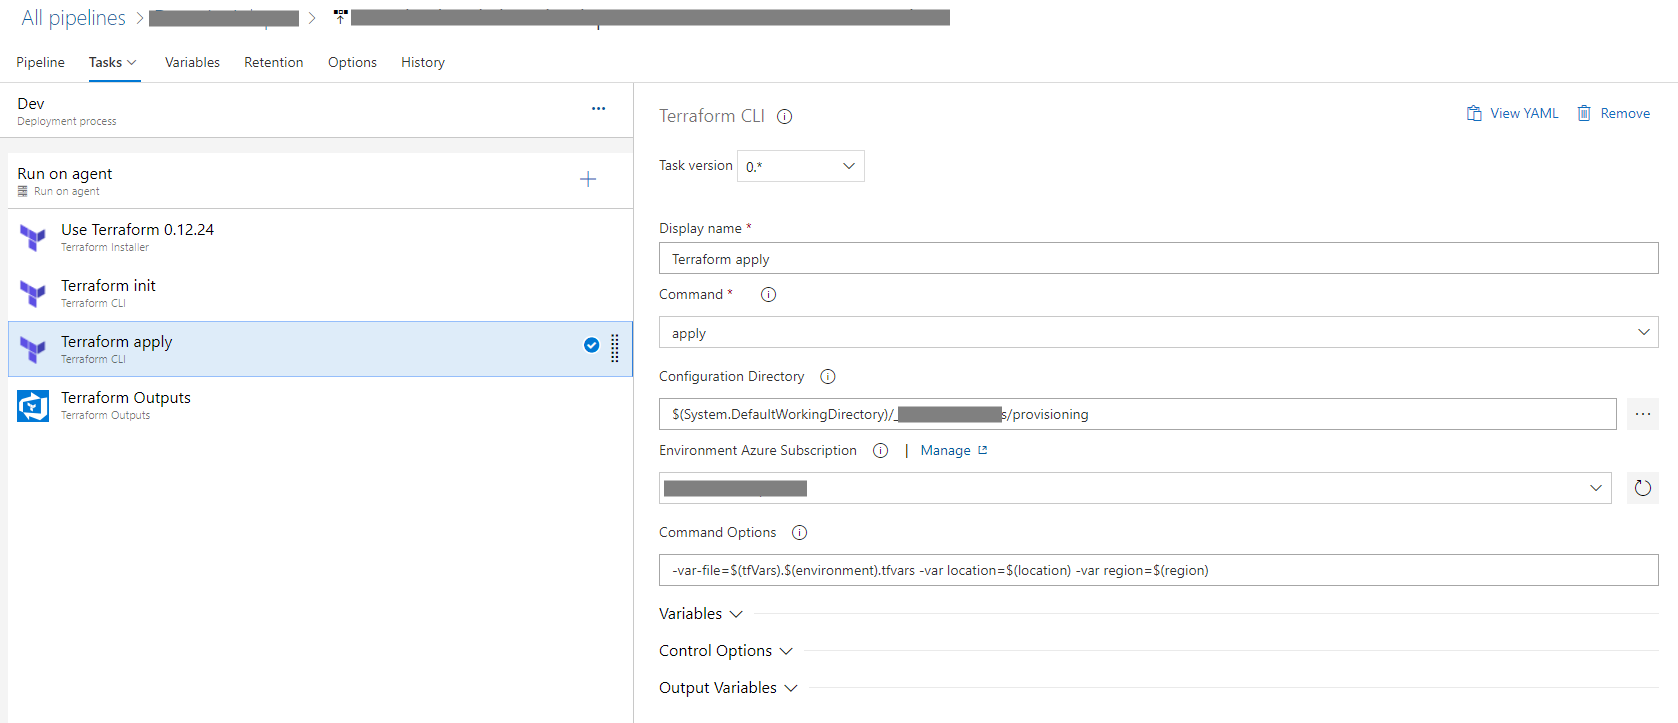Open the Command apply dropdown
The width and height of the screenshot is (1678, 723).
click(1157, 333)
